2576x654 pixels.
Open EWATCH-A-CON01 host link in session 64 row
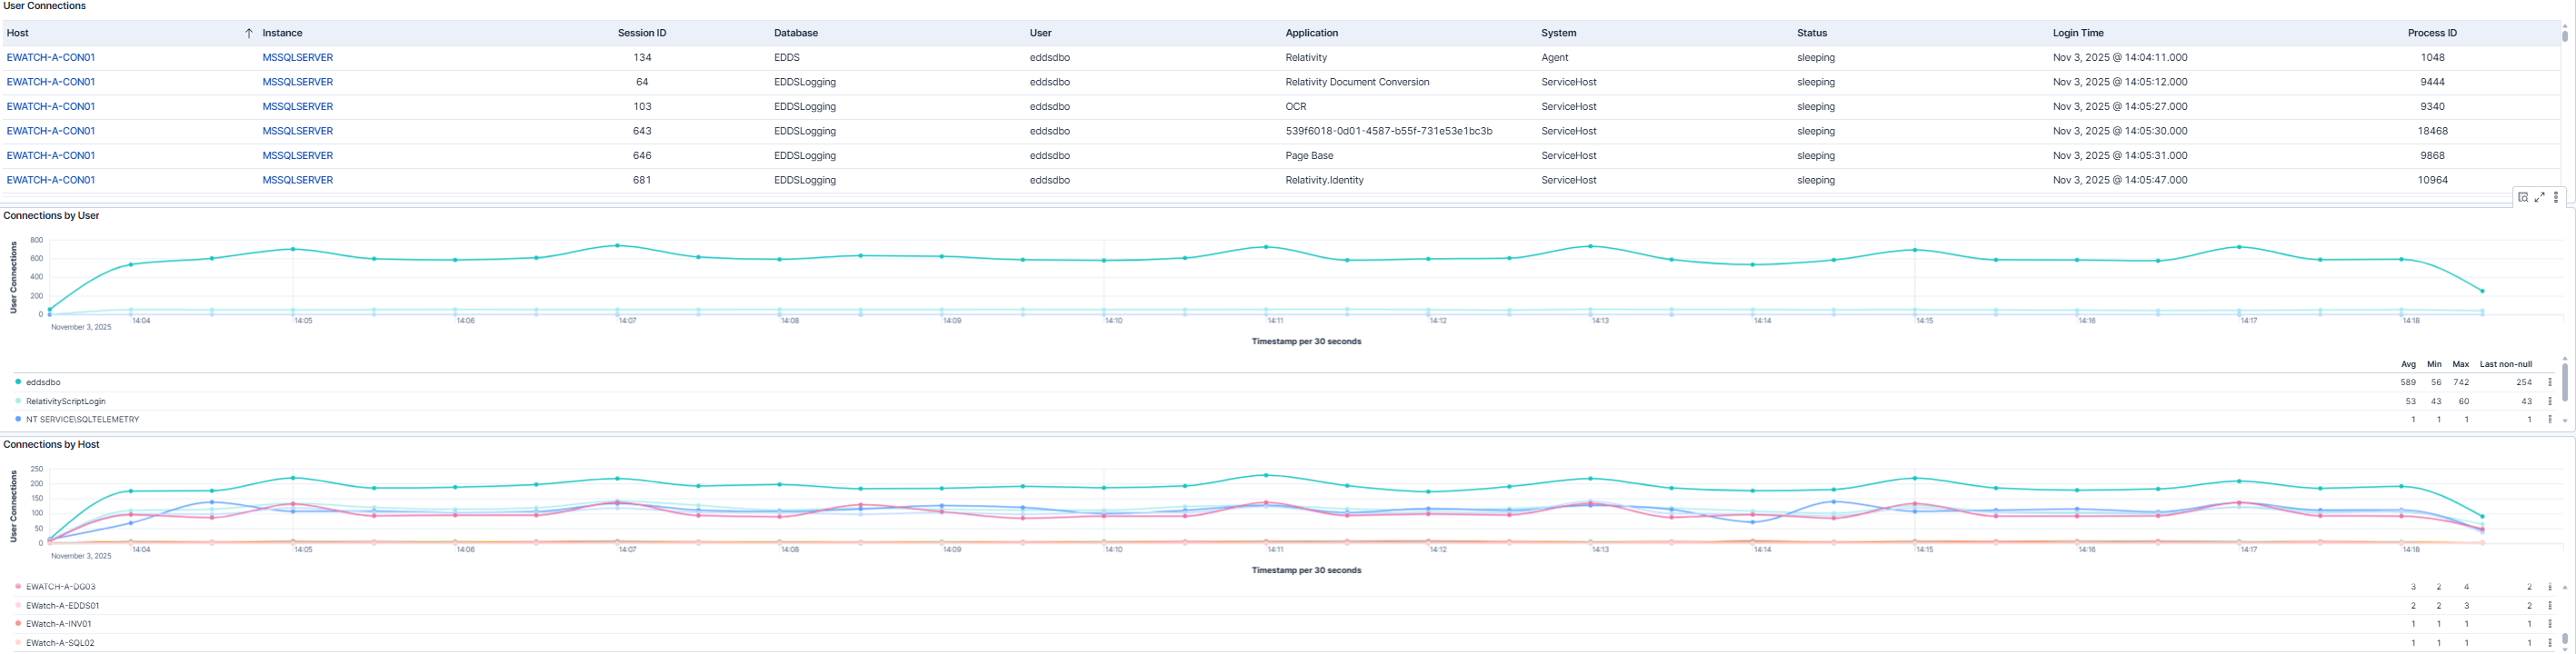(x=51, y=82)
